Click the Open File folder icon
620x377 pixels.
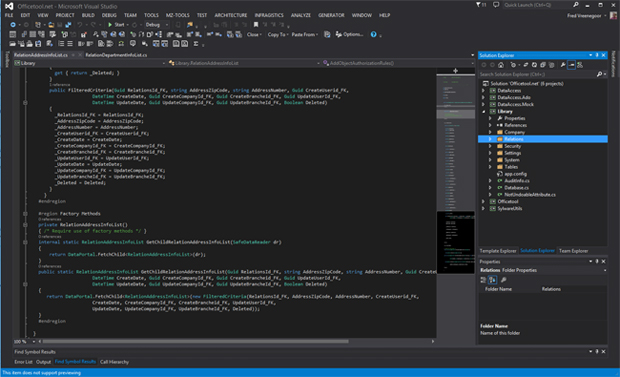pos(51,25)
